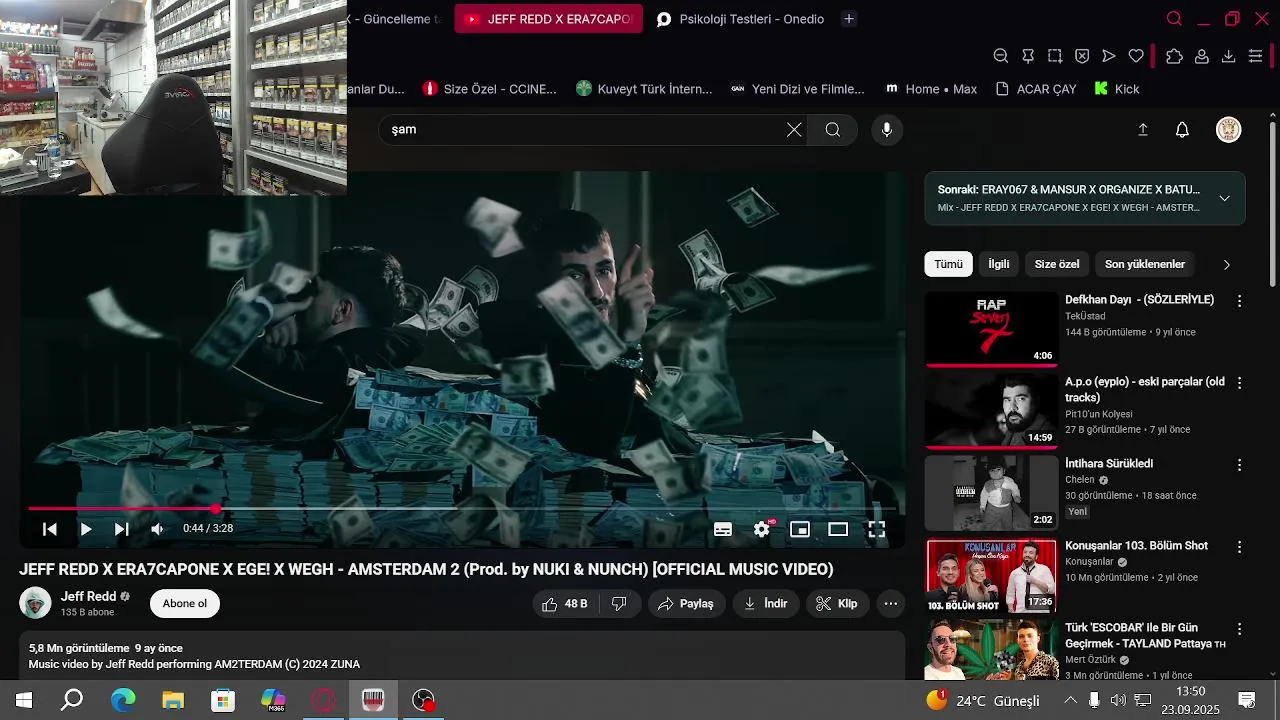Image resolution: width=1280 pixels, height=720 pixels.
Task: Open Windows Start menu
Action: (24, 700)
